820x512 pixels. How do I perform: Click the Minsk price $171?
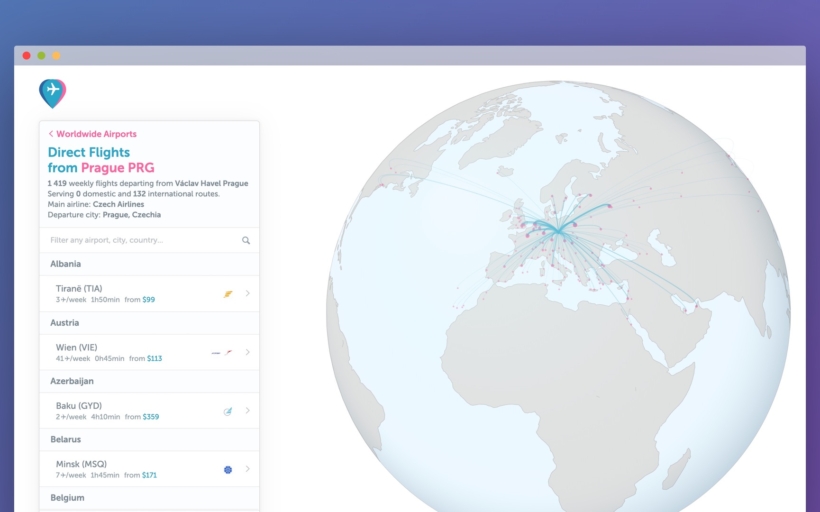pyautogui.click(x=149, y=475)
